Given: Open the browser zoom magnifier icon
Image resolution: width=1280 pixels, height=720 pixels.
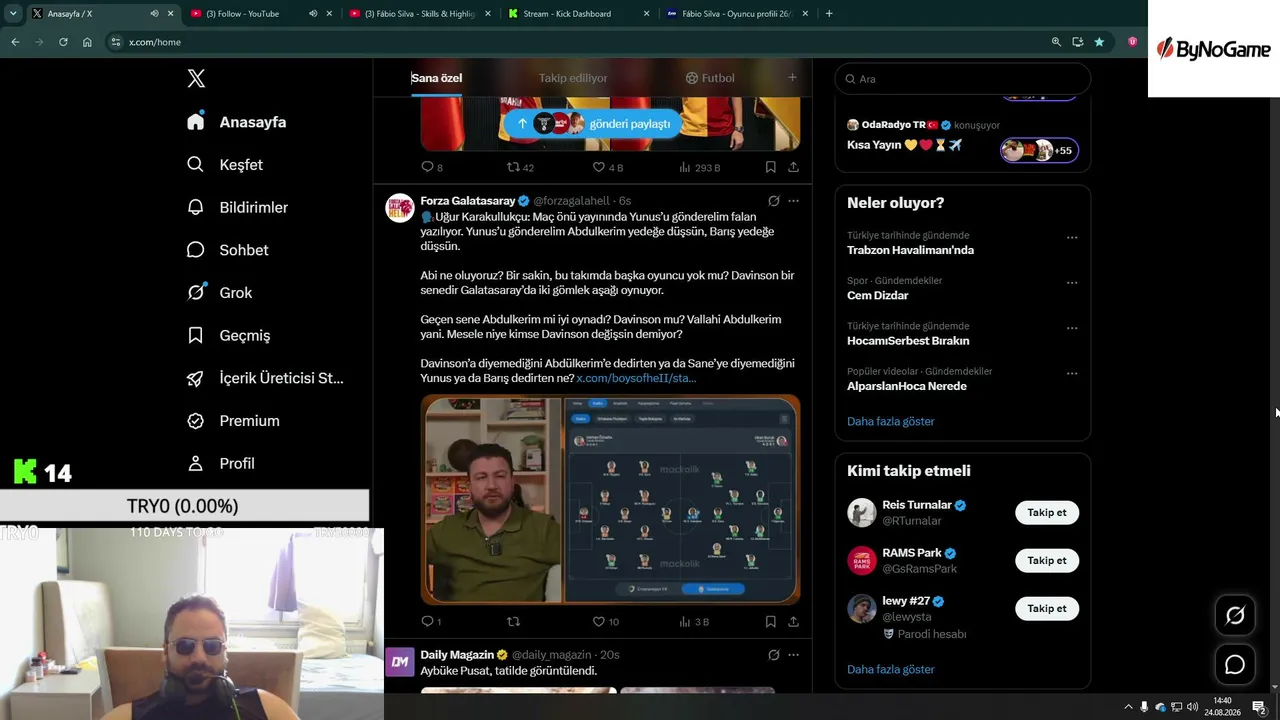Looking at the screenshot, I should coord(1056,42).
